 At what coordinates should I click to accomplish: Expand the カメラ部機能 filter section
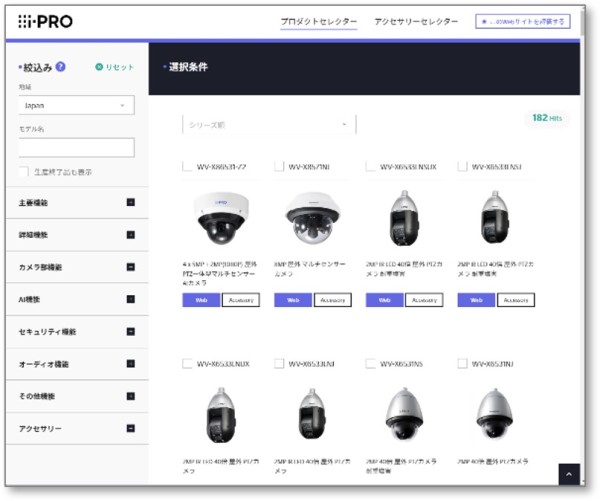point(131,267)
